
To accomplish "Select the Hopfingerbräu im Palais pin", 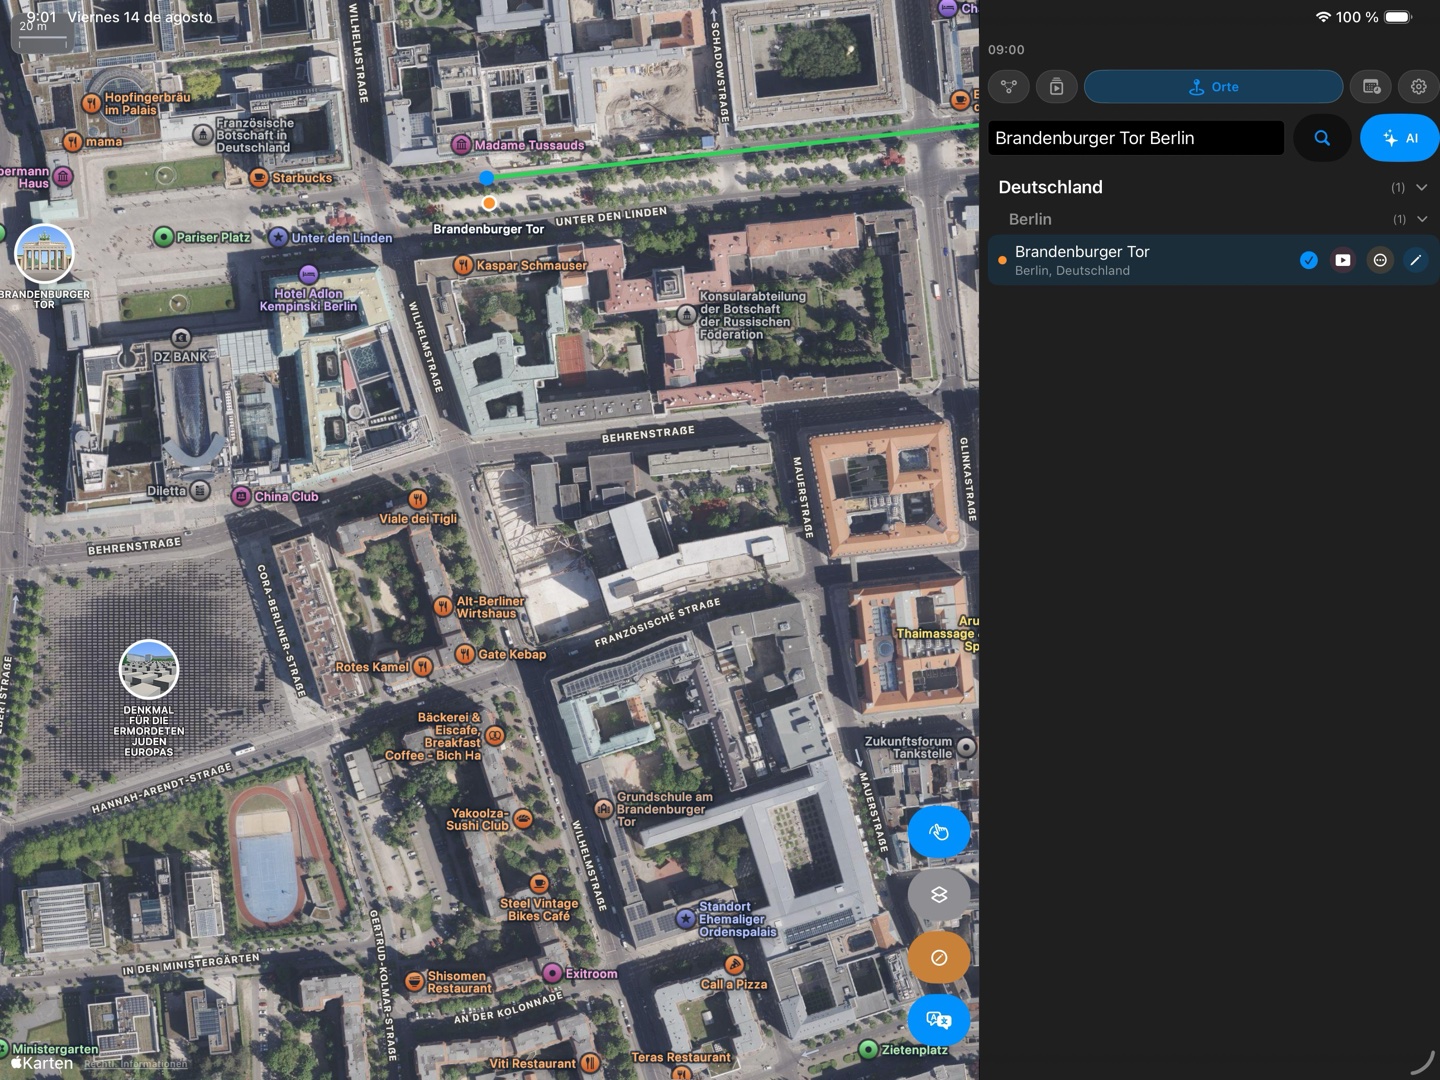I will pyautogui.click(x=91, y=103).
